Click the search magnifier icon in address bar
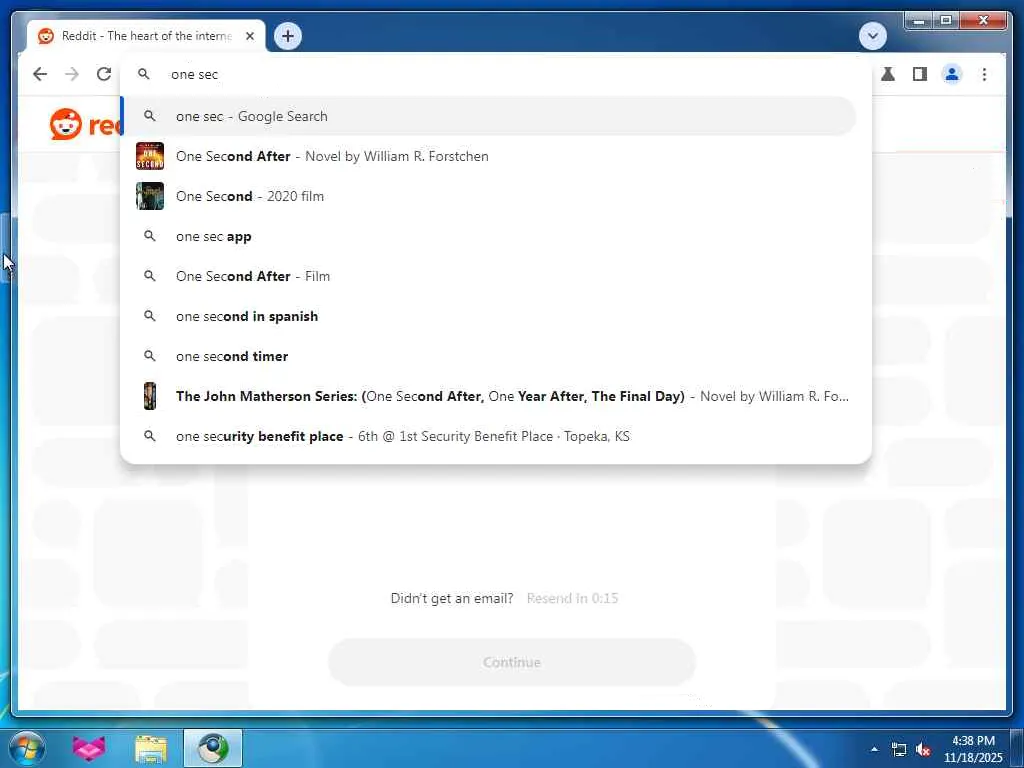Viewport: 1024px width, 768px height. pos(144,74)
